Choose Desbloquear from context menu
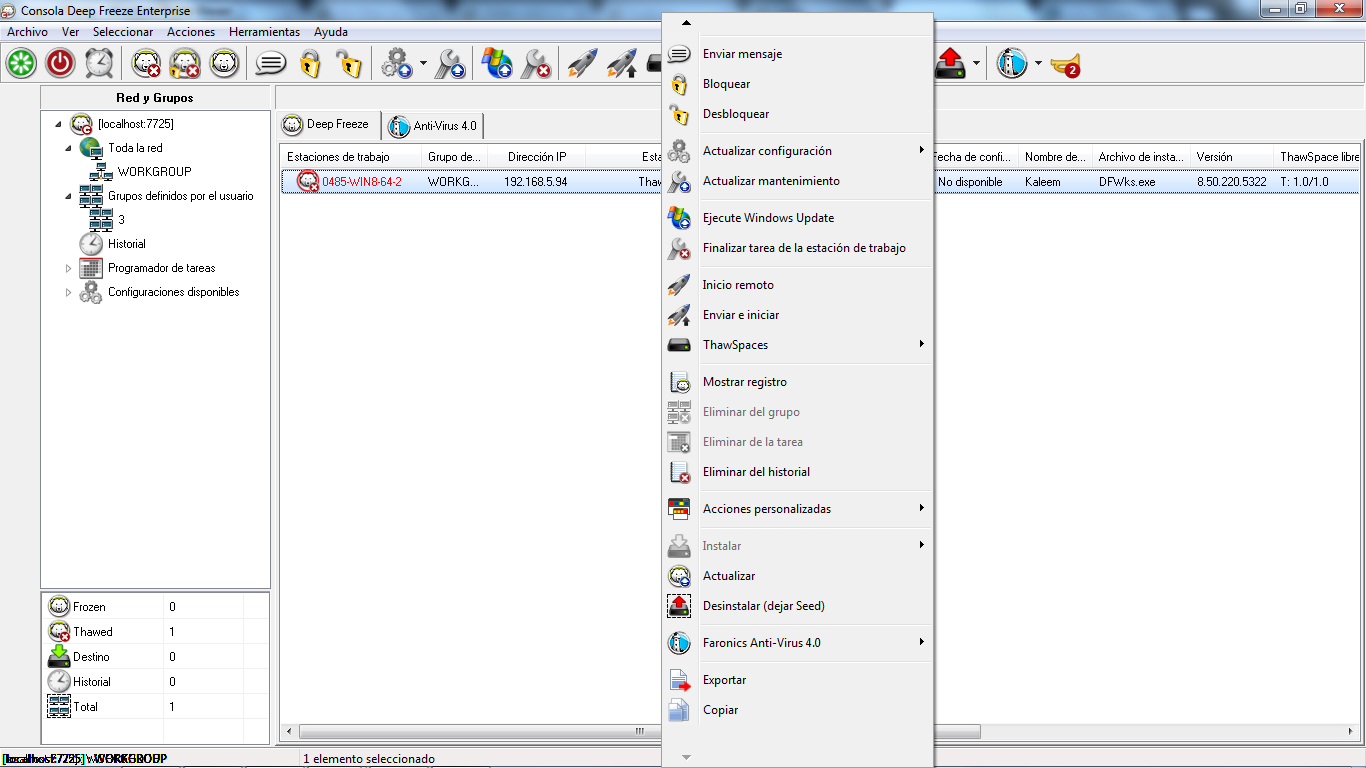The width and height of the screenshot is (1366, 768). click(x=797, y=114)
